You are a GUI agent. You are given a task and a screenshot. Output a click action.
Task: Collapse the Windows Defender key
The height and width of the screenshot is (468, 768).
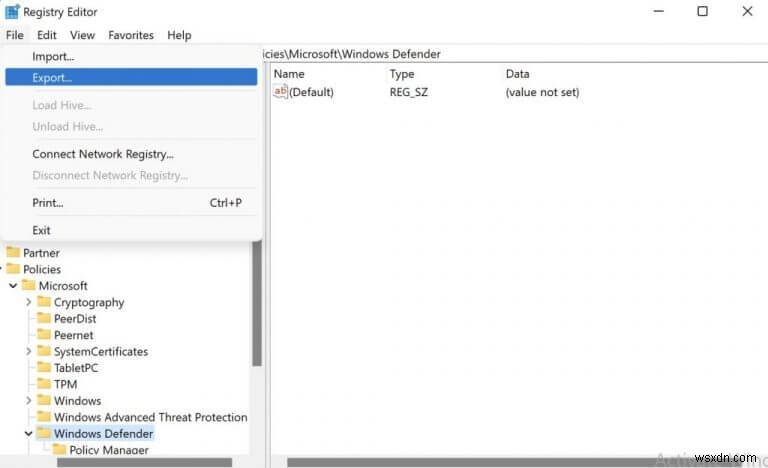[28, 434]
